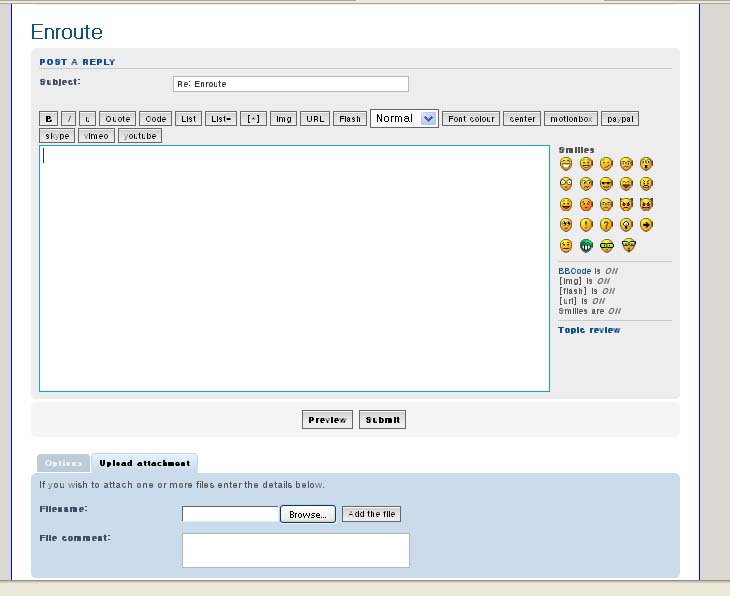730x596 pixels.
Task: Insert the lightbulb idea smiley
Action: point(626,225)
